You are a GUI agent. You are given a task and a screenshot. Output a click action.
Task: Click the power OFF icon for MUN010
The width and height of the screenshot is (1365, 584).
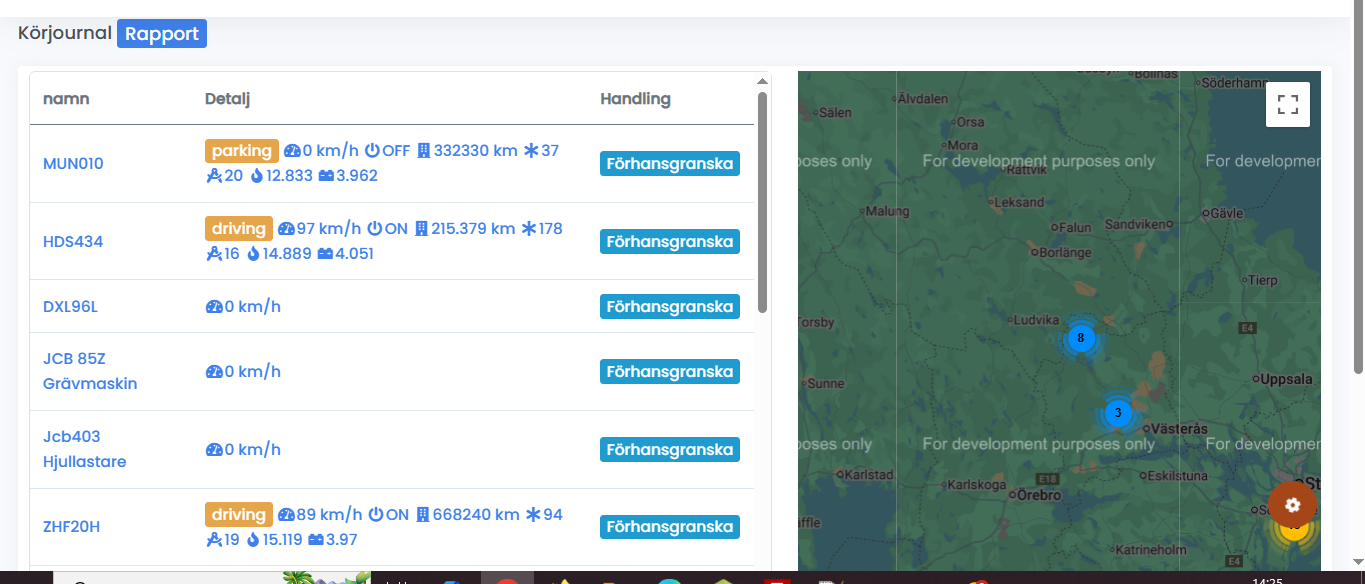(x=372, y=151)
